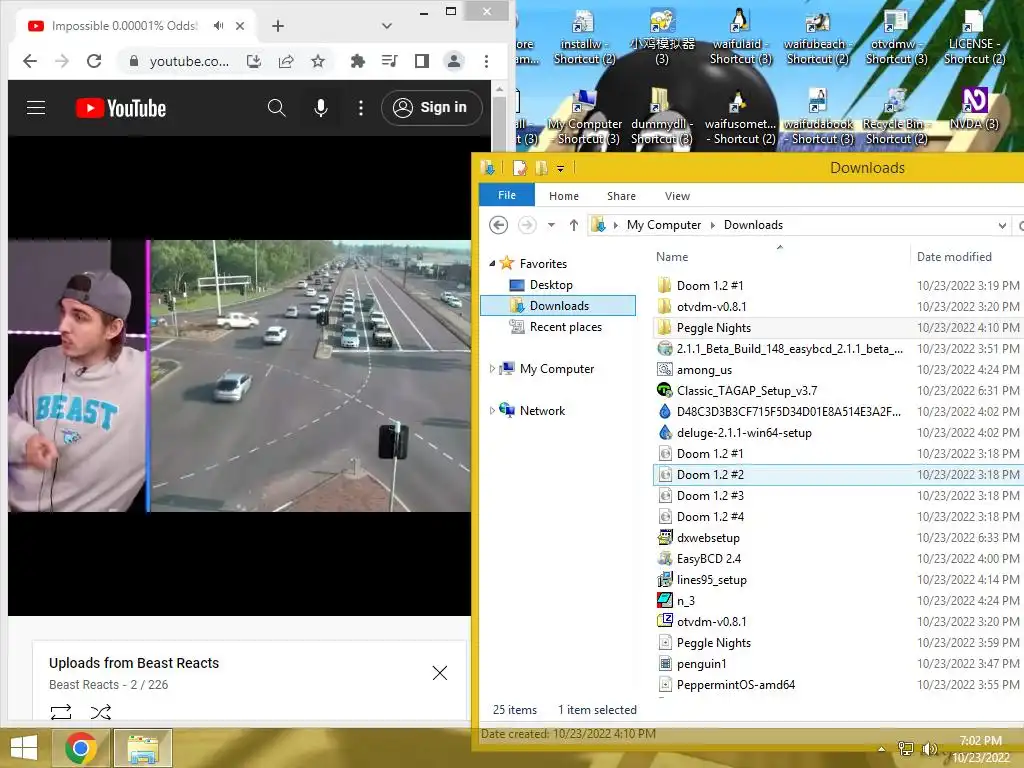
Task: Open the Home ribbon tab
Action: click(564, 196)
